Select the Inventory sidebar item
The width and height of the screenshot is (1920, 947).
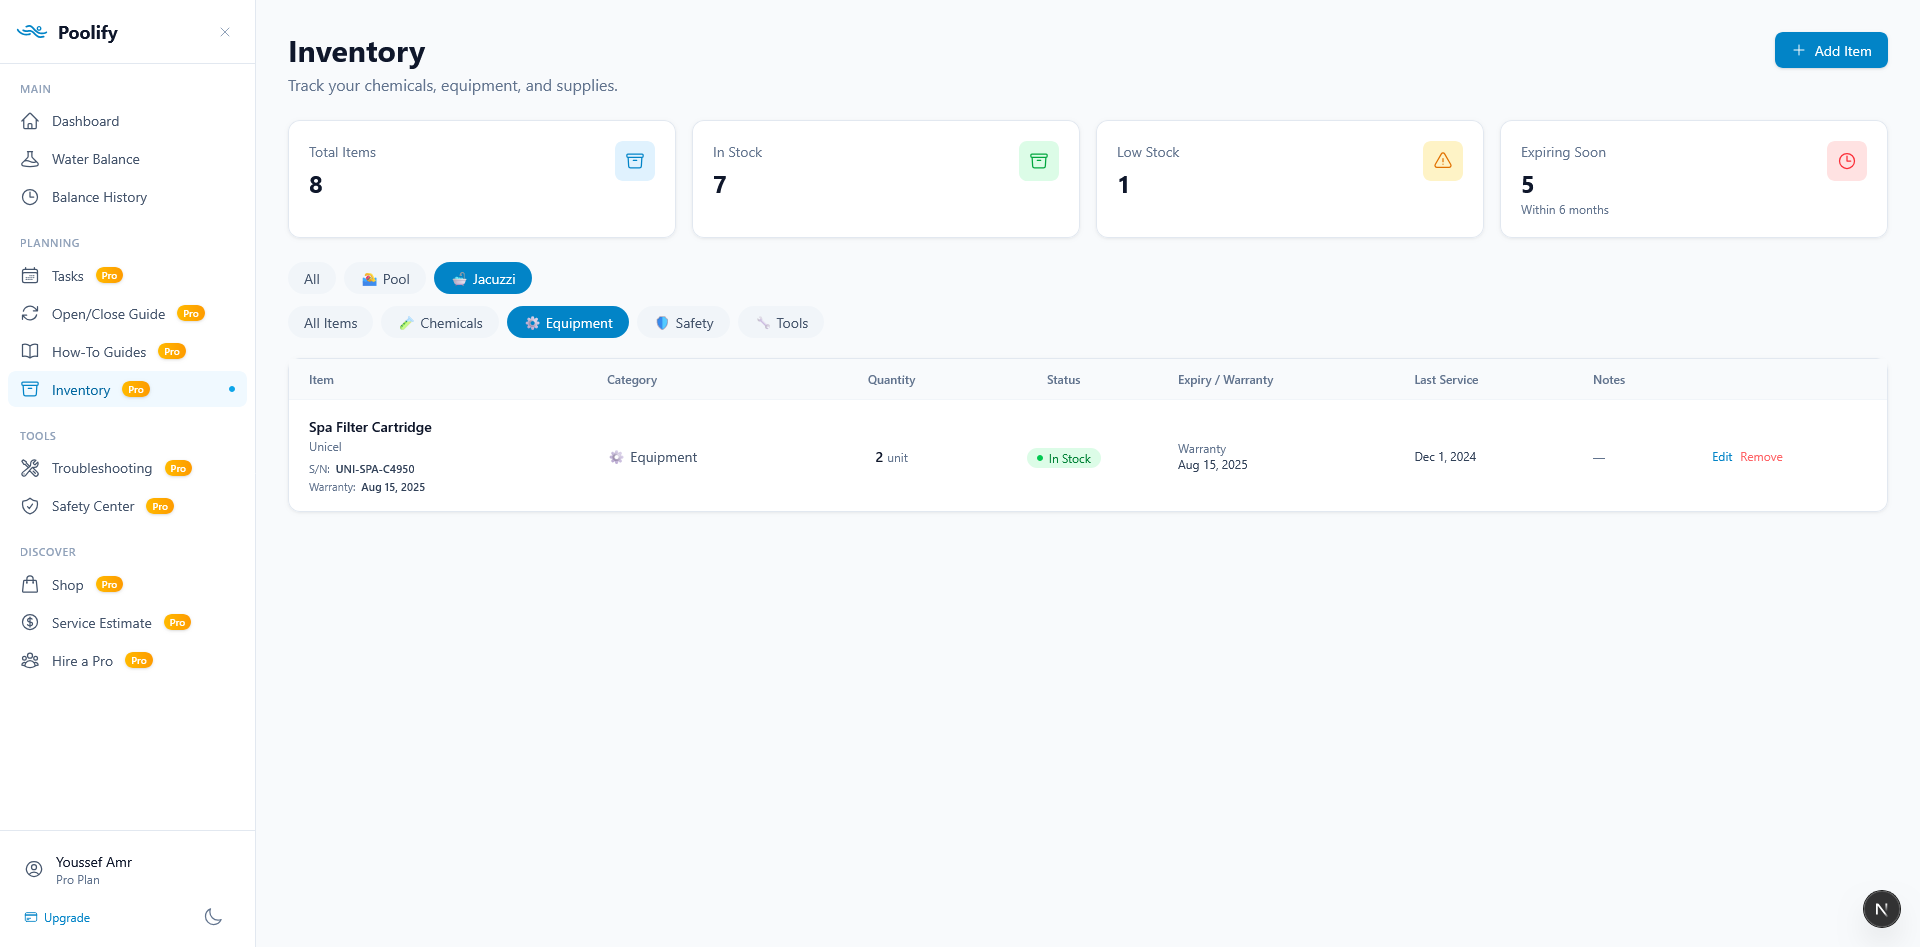[127, 390]
